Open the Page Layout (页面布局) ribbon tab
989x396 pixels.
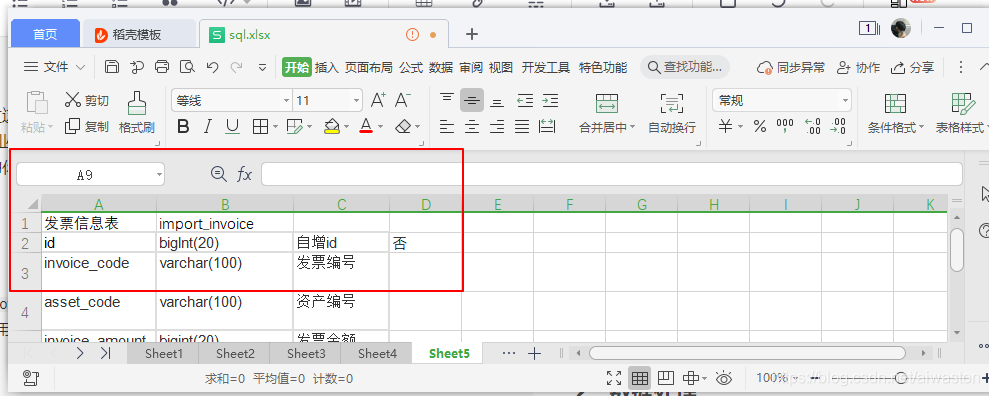[x=368, y=67]
